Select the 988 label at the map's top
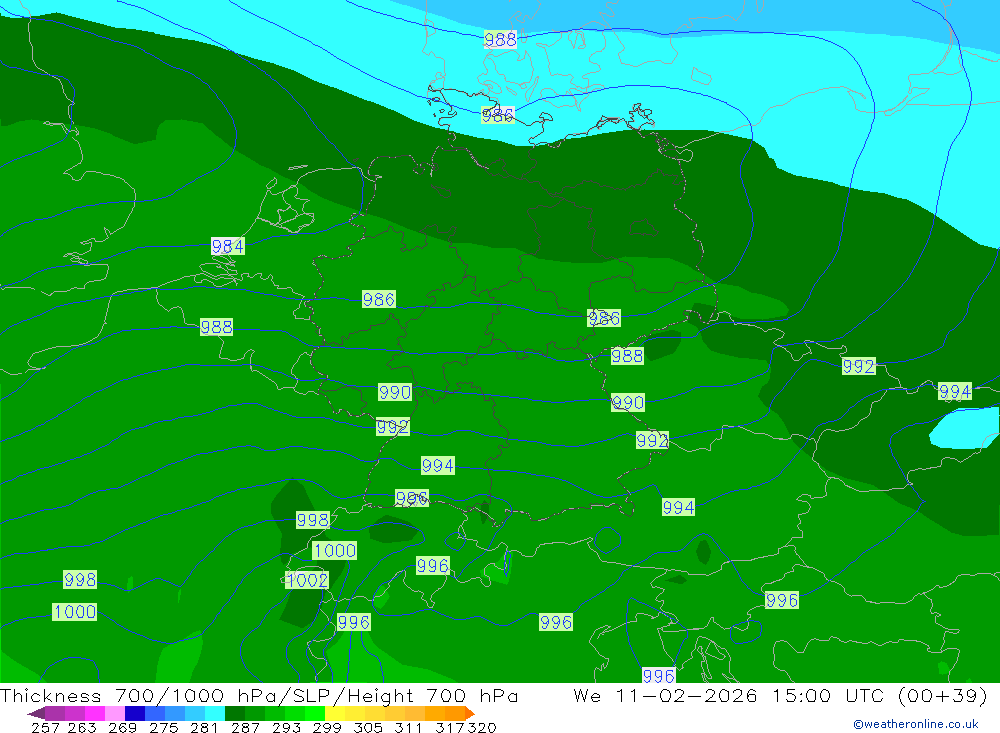 500,40
